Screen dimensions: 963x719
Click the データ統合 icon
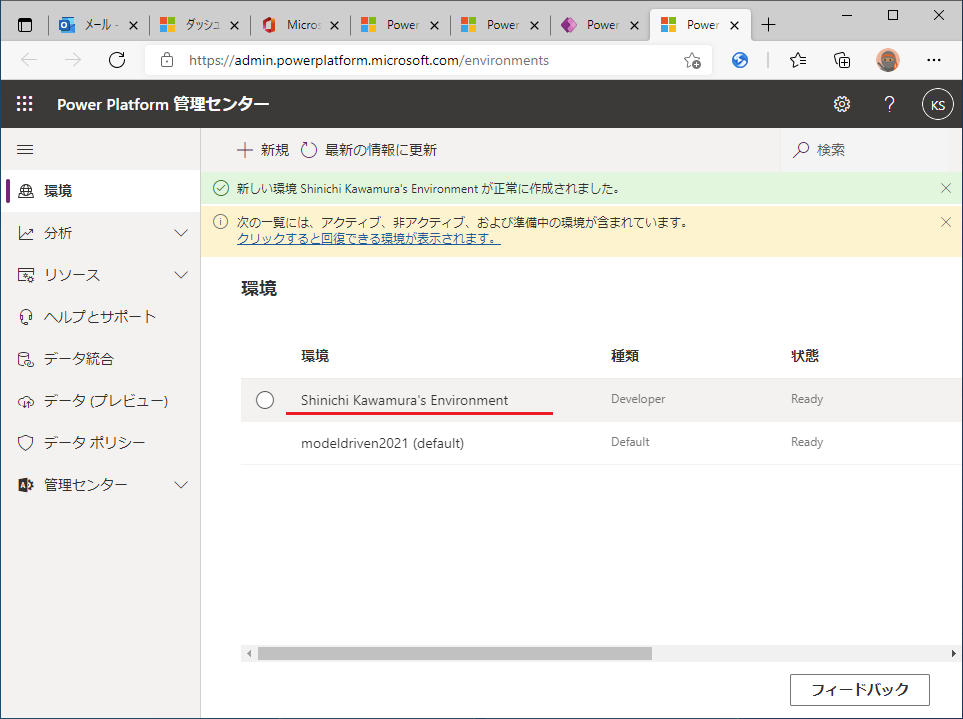[x=26, y=359]
